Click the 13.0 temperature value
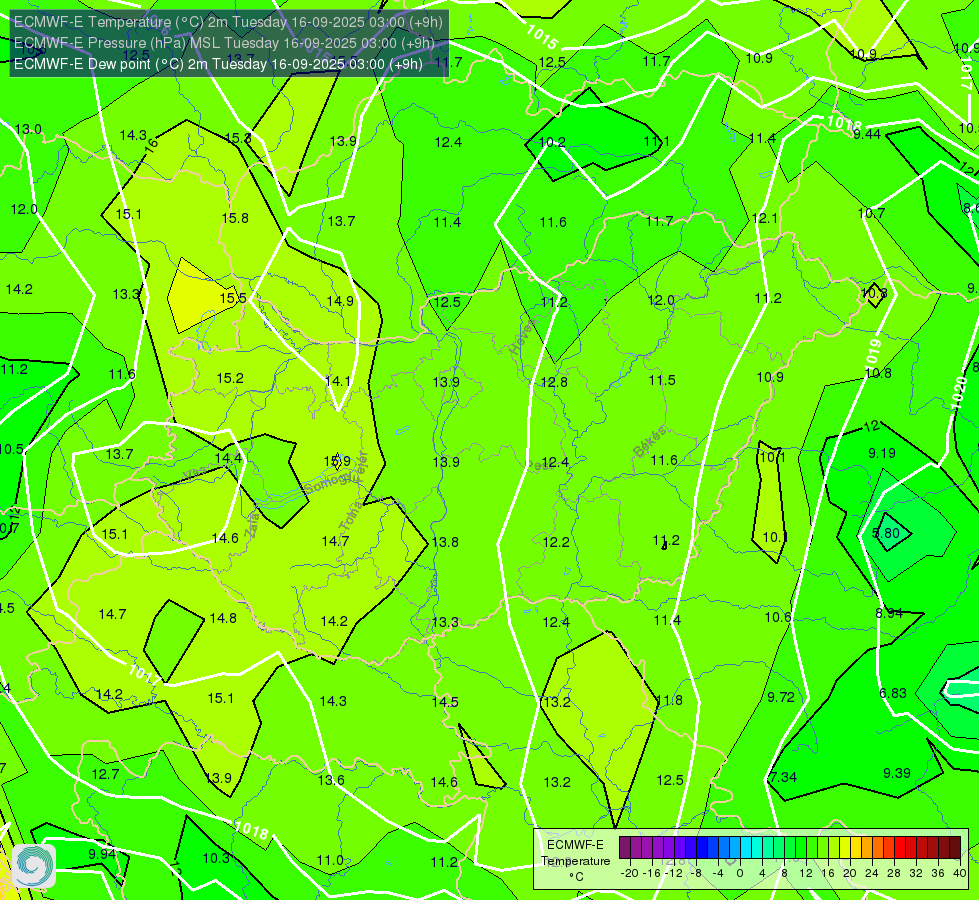 pyautogui.click(x=28, y=129)
